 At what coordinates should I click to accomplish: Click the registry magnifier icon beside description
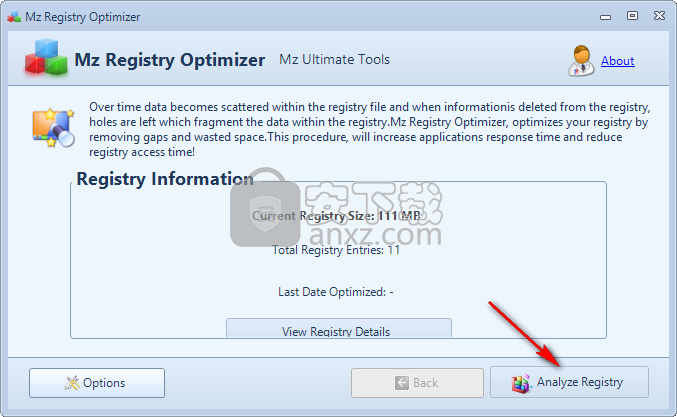(x=53, y=128)
